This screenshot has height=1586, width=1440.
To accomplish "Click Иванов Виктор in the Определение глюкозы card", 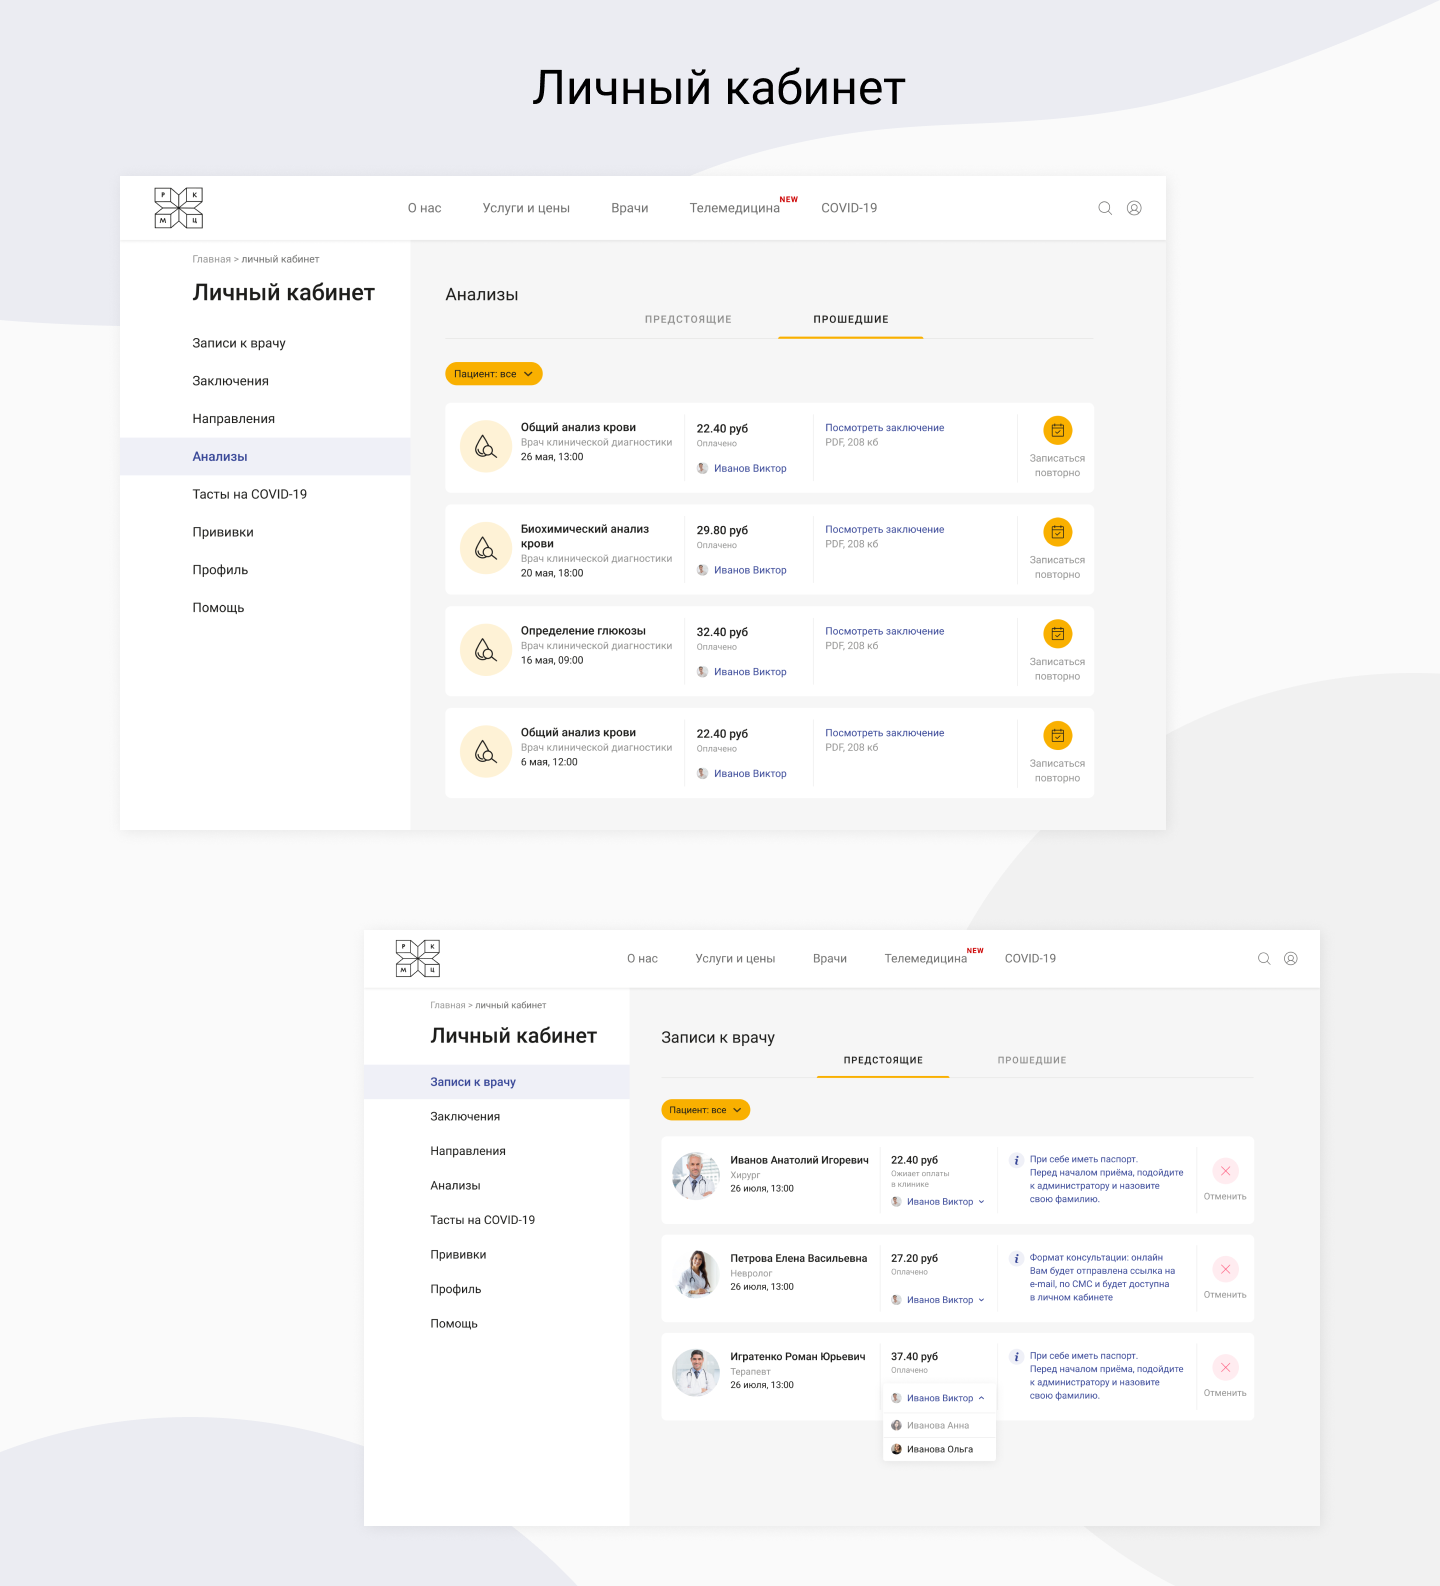I will [742, 672].
